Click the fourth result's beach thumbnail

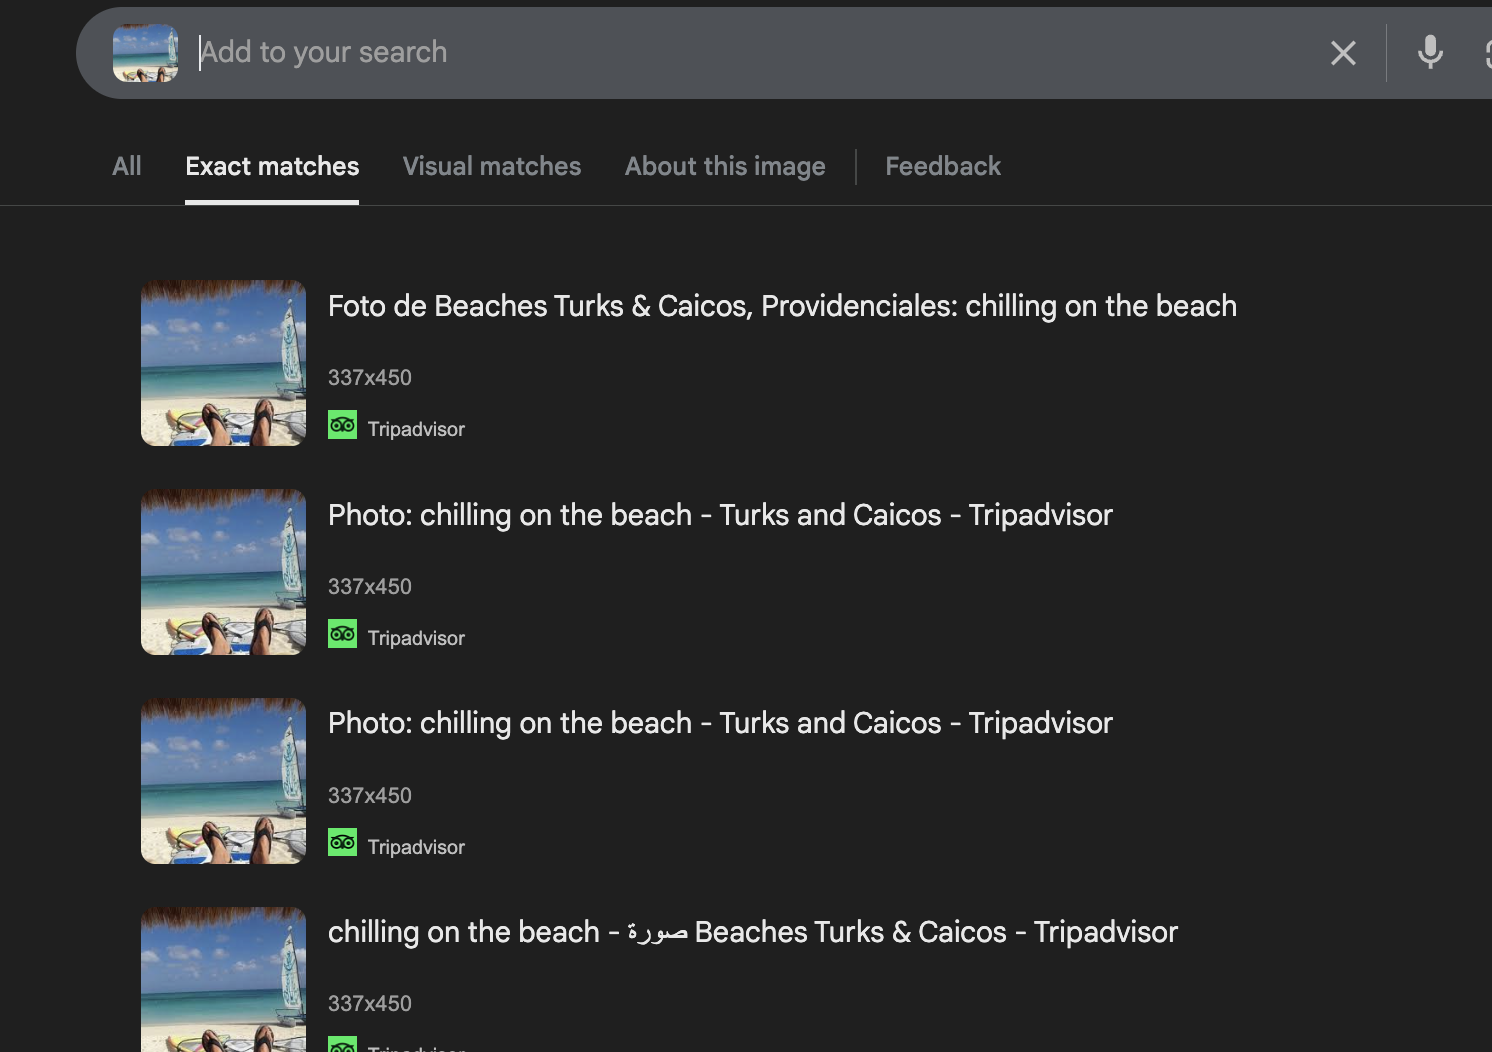click(x=223, y=980)
